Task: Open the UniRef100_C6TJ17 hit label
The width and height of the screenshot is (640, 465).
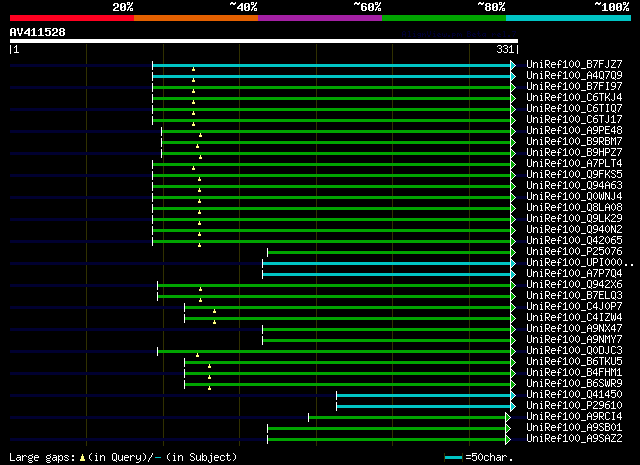Action: point(574,119)
